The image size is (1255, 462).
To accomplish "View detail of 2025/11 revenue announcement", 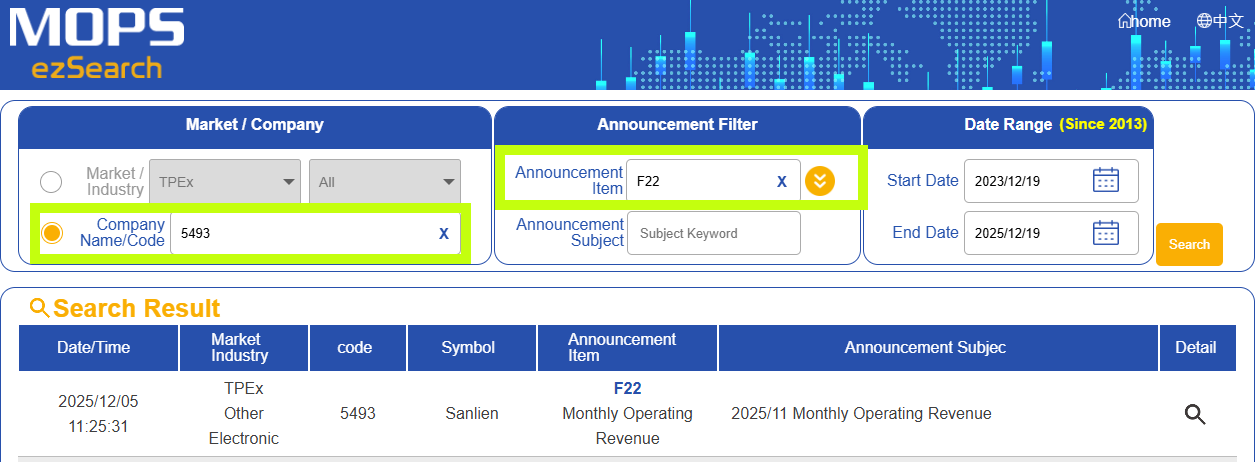I will pos(1194,414).
